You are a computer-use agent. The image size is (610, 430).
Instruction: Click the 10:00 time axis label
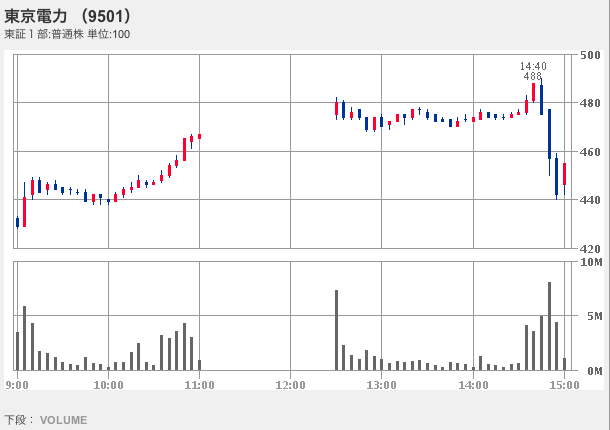coord(108,385)
